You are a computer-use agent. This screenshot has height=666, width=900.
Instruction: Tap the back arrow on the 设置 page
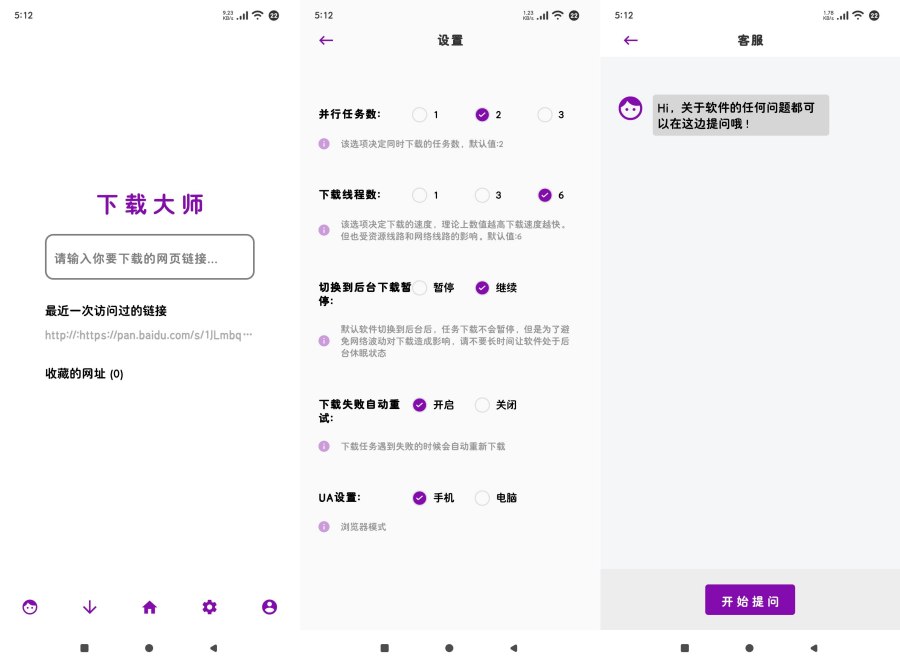point(324,40)
